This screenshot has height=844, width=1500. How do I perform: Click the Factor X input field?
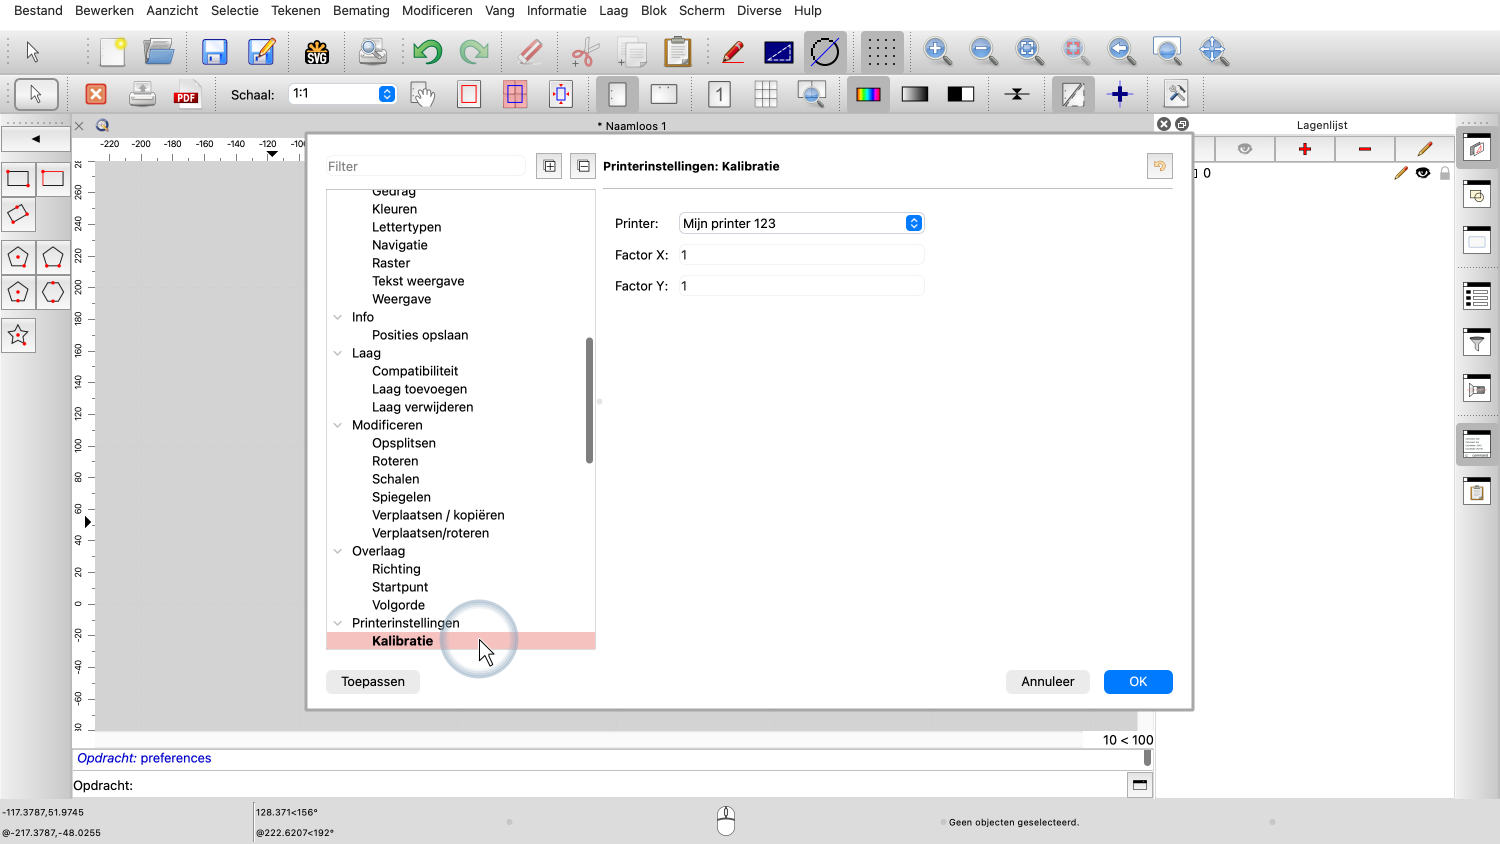[x=801, y=255]
